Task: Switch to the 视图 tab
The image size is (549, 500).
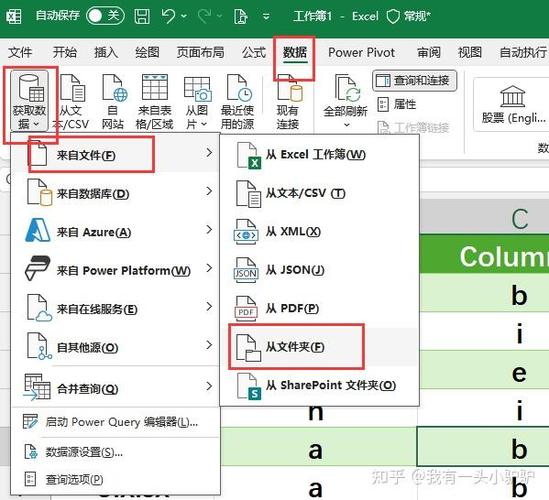Action: click(x=470, y=53)
